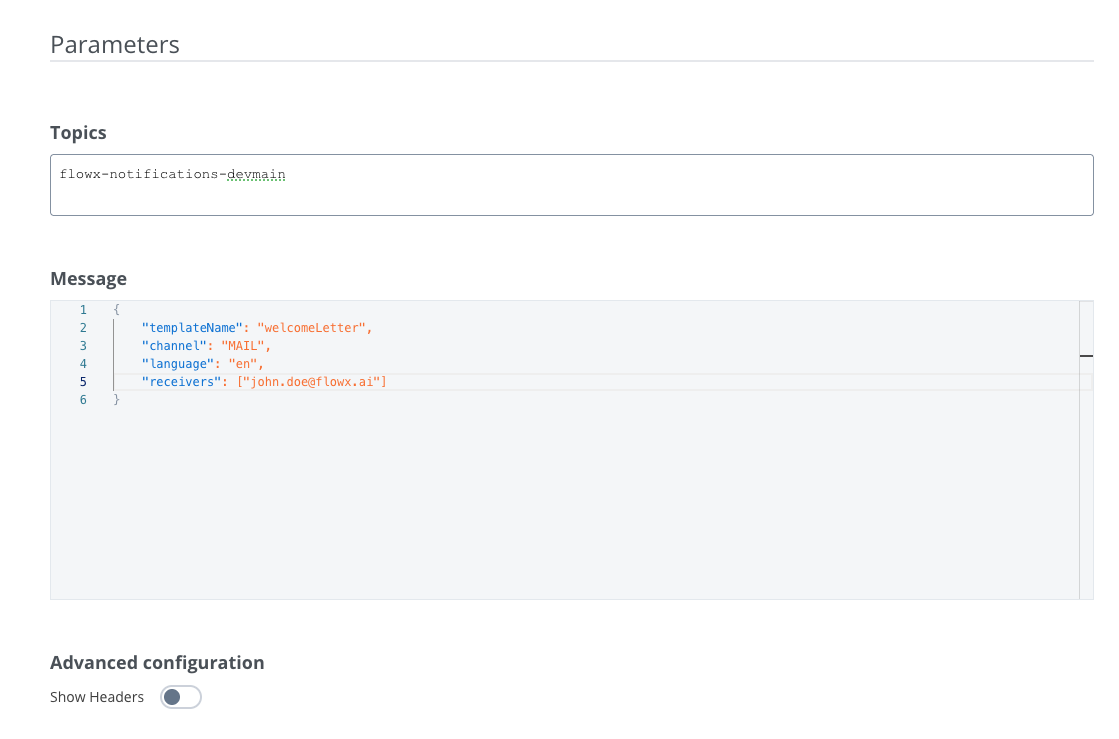
Task: Click the john.doe@flowx.ai email value
Action: [x=312, y=382]
